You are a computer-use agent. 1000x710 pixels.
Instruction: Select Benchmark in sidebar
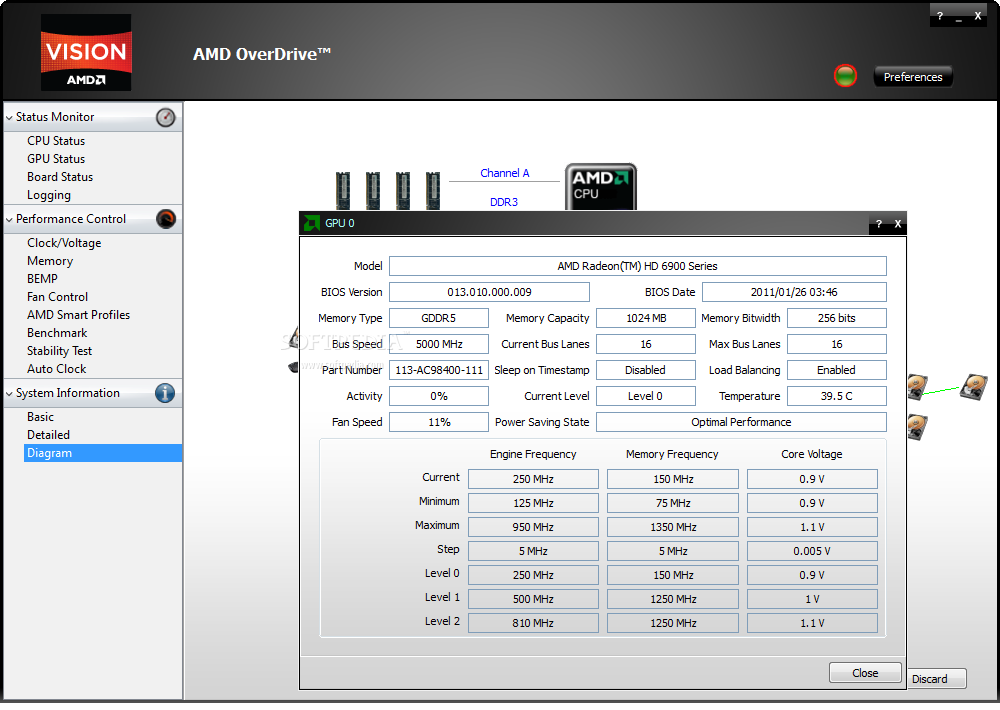(57, 333)
